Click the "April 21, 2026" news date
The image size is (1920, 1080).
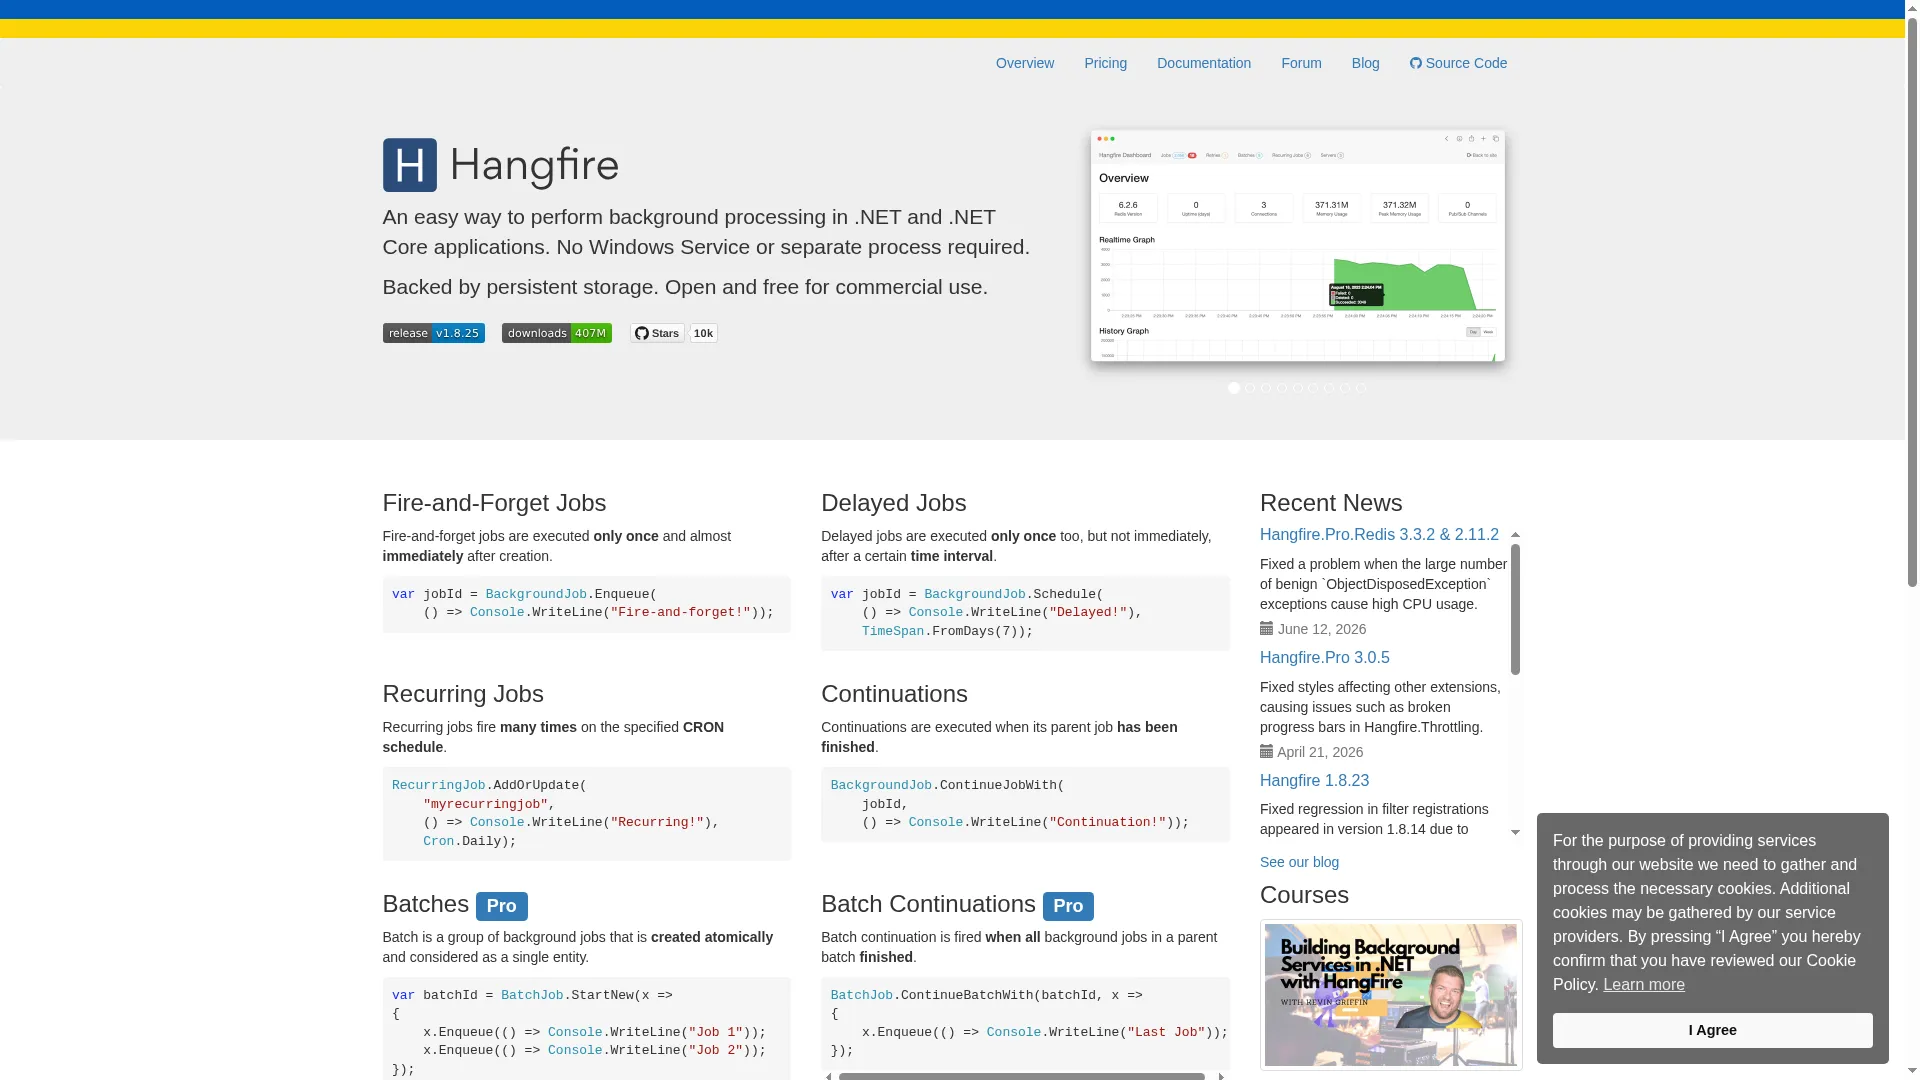1320,752
